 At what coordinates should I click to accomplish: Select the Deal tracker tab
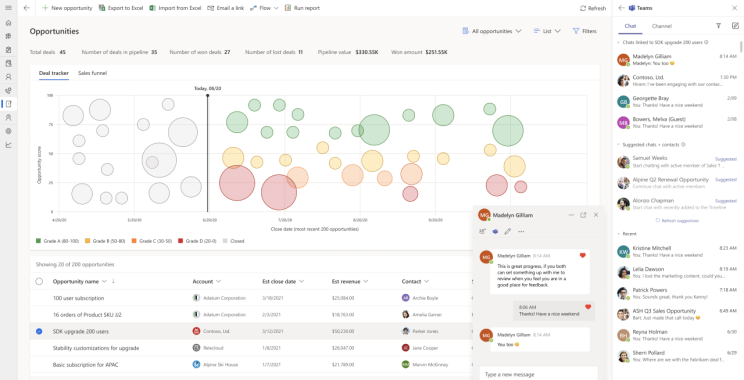(x=54, y=73)
